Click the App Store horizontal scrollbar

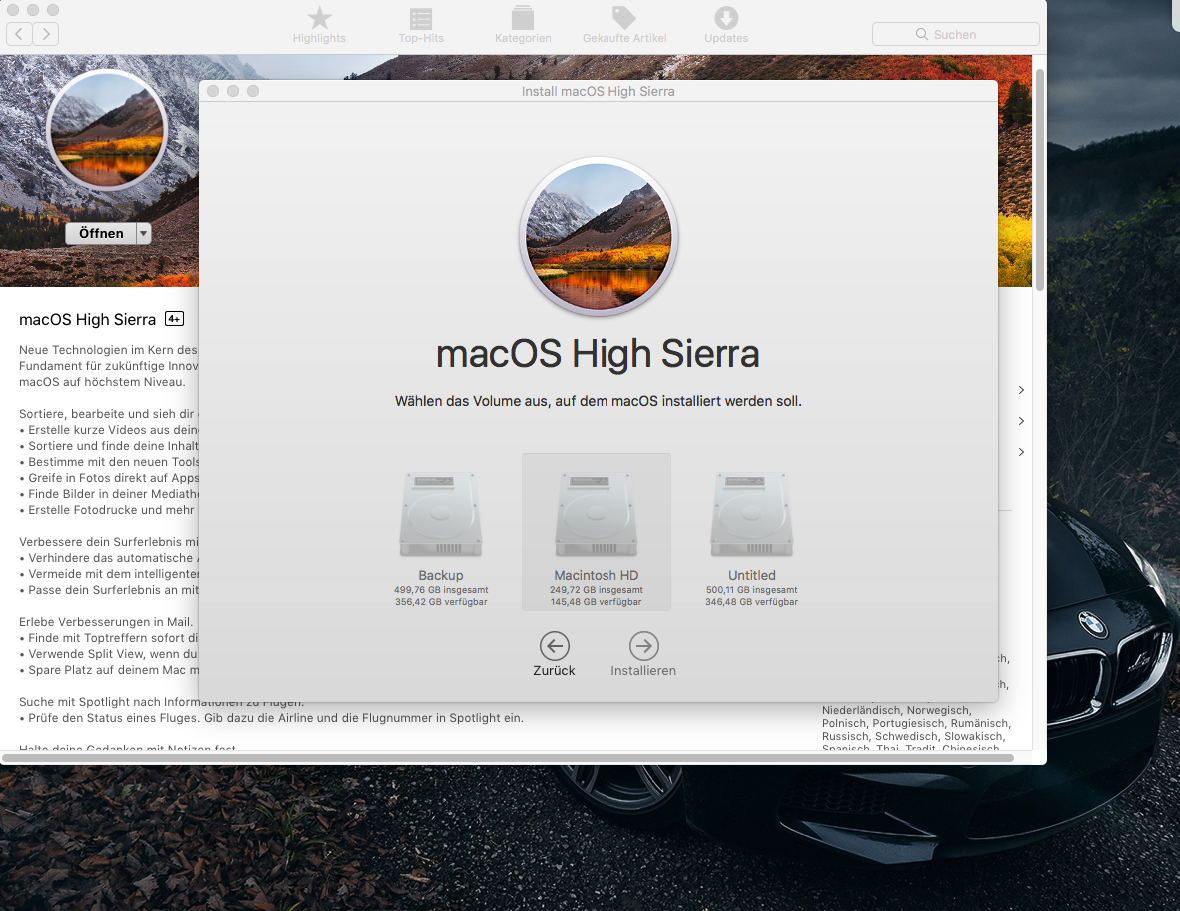tap(508, 758)
